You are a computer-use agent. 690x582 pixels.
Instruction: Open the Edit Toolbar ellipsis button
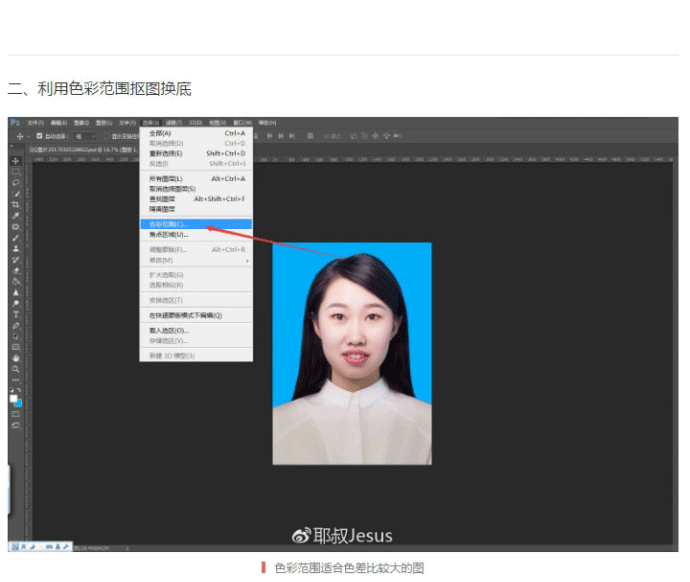click(16, 380)
